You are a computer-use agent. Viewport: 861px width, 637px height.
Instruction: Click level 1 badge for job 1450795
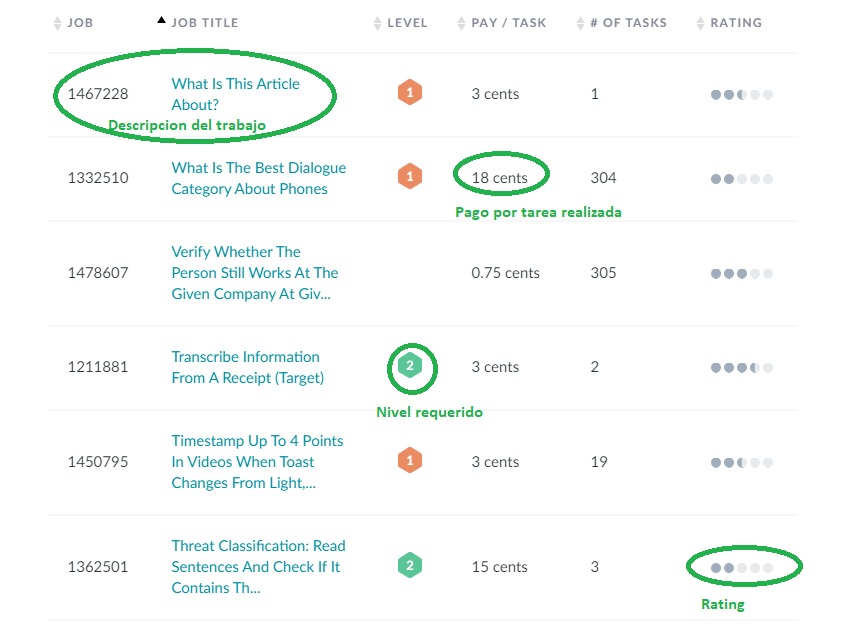point(408,461)
